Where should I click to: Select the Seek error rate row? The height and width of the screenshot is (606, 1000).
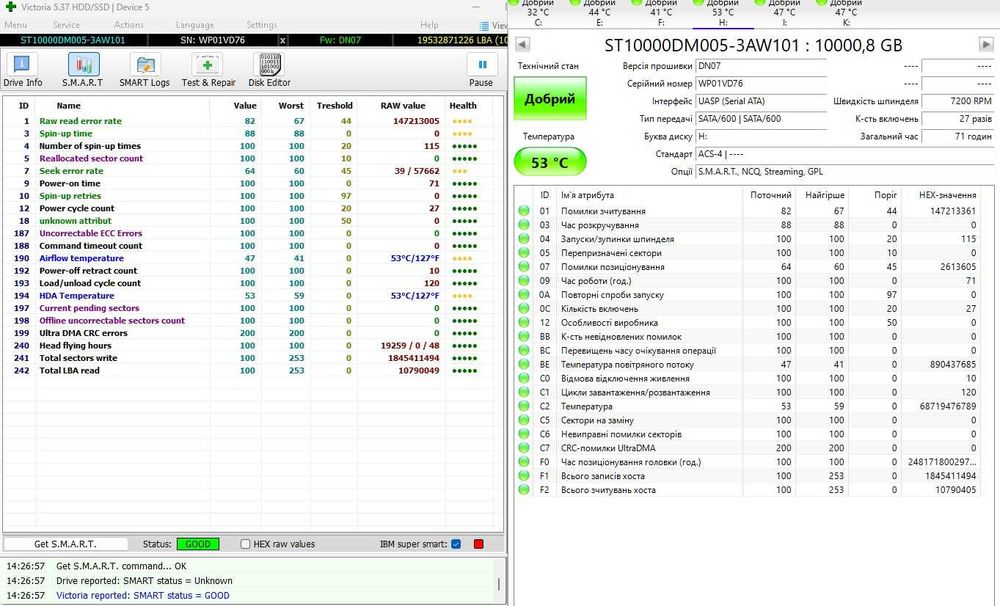[249, 171]
